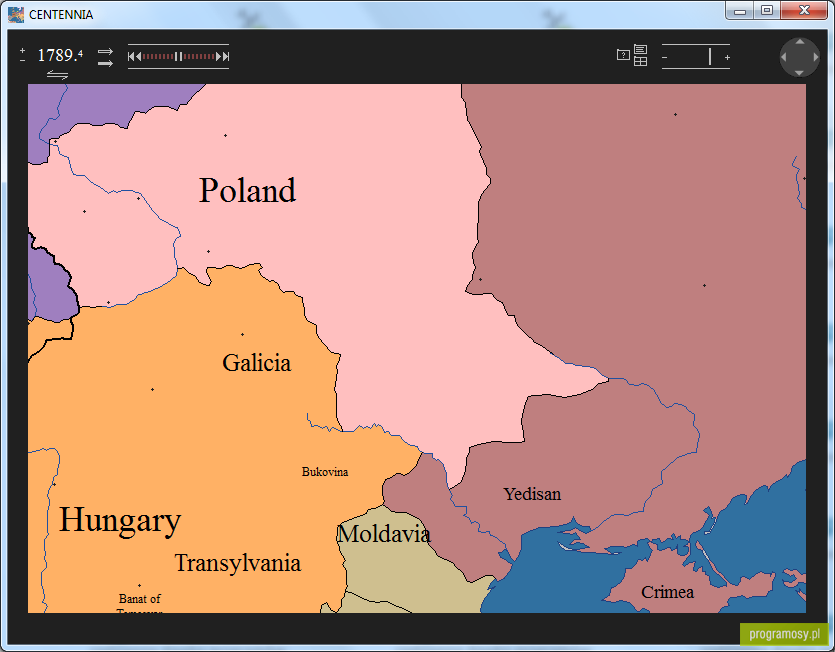The image size is (835, 652).
Task: Pan the map left
Action: 784,57
